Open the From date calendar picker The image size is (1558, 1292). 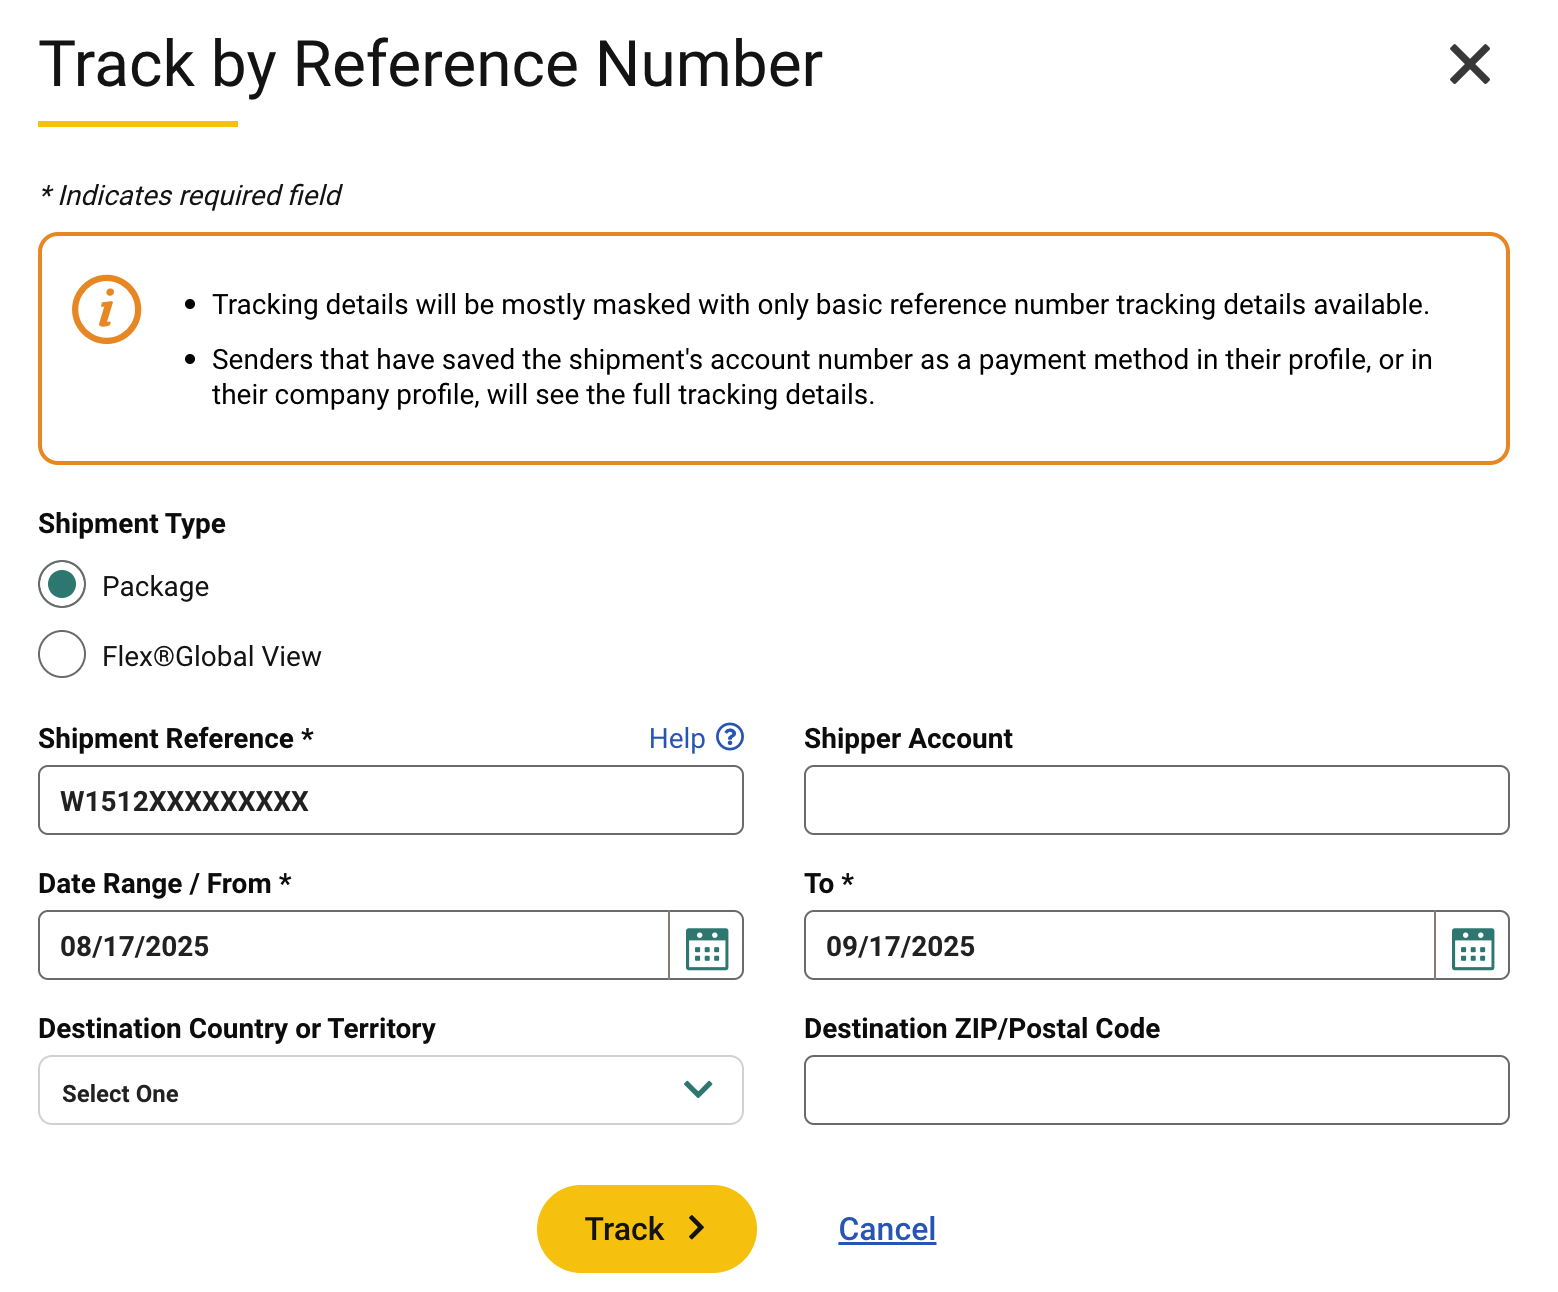[707, 946]
